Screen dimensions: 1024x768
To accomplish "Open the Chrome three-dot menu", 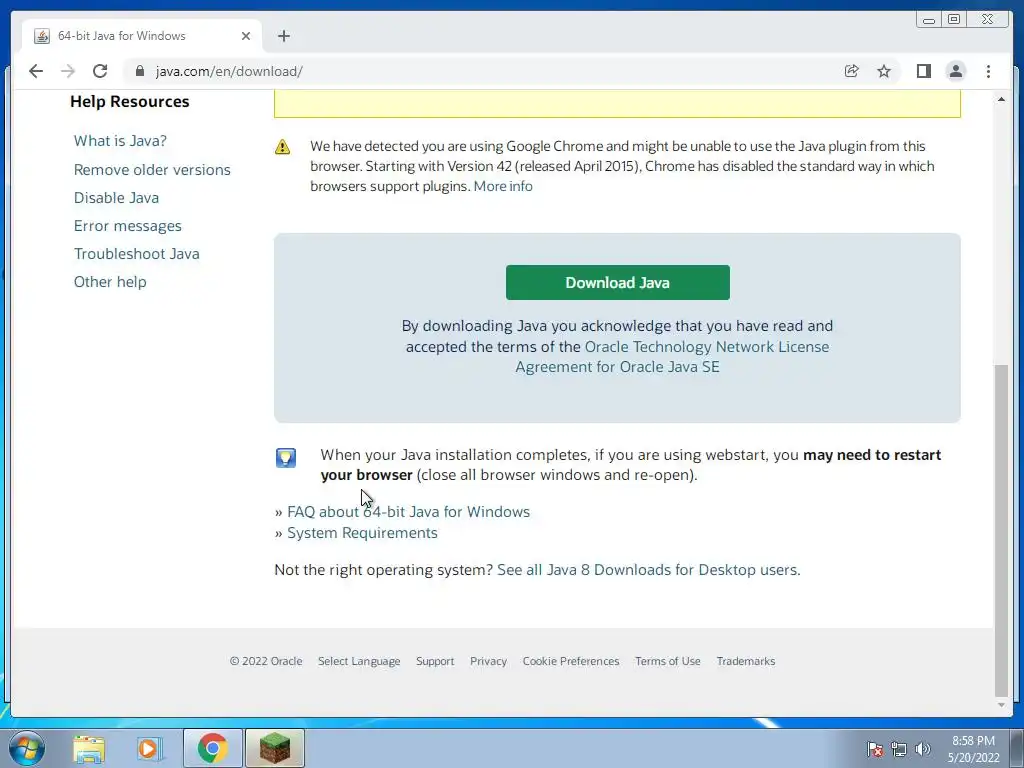I will point(988,71).
